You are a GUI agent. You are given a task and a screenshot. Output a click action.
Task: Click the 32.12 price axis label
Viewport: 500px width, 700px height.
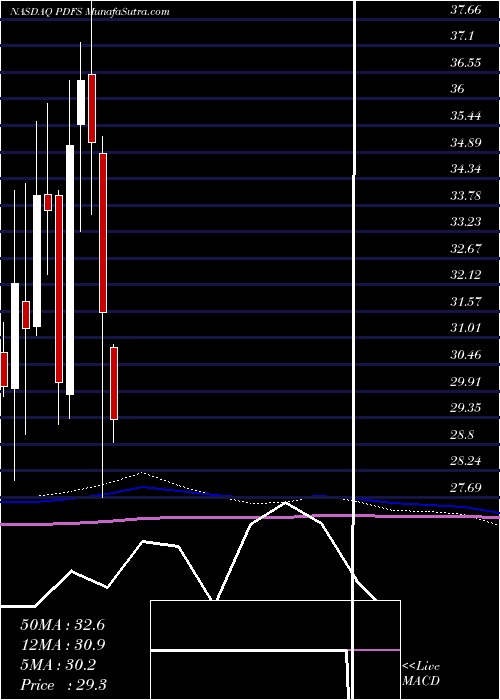point(466,275)
